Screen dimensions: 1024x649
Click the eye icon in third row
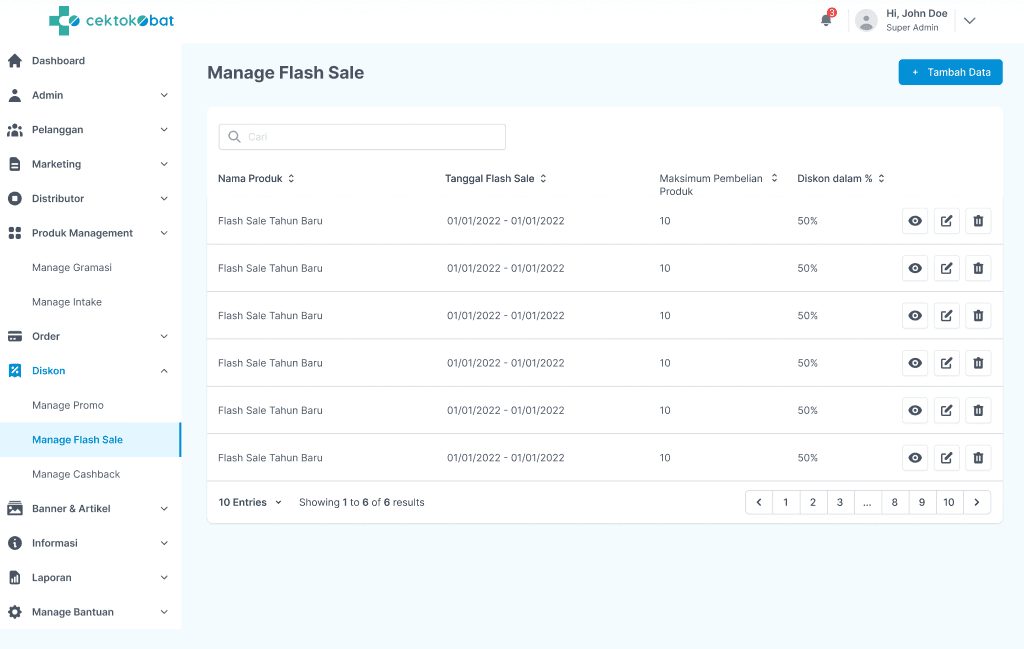(x=914, y=316)
